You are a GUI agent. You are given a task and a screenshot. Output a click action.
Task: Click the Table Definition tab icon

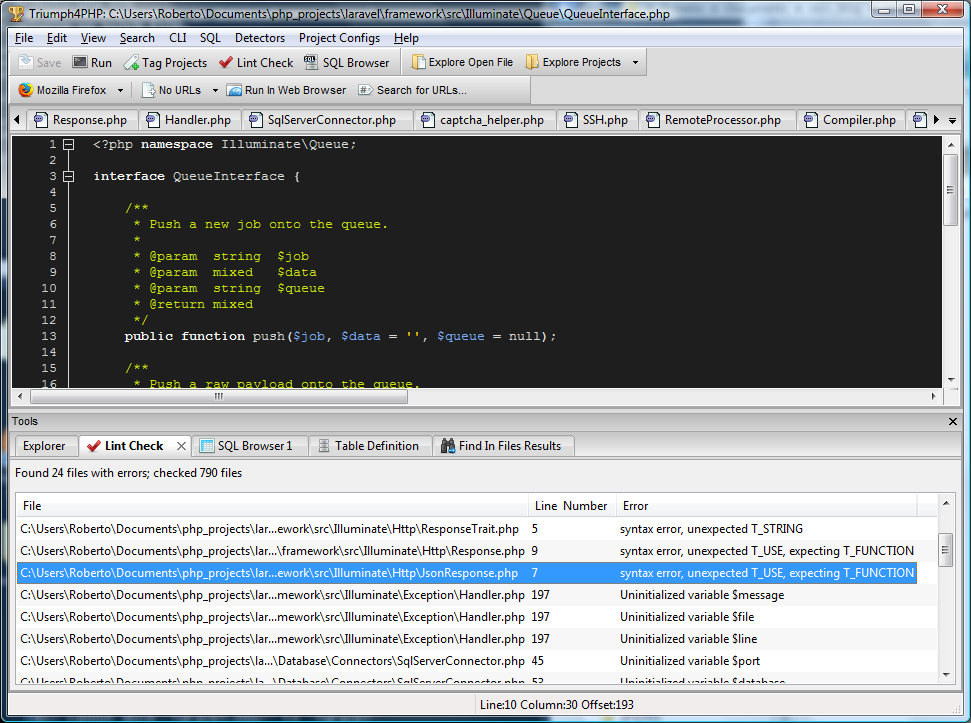(x=324, y=446)
